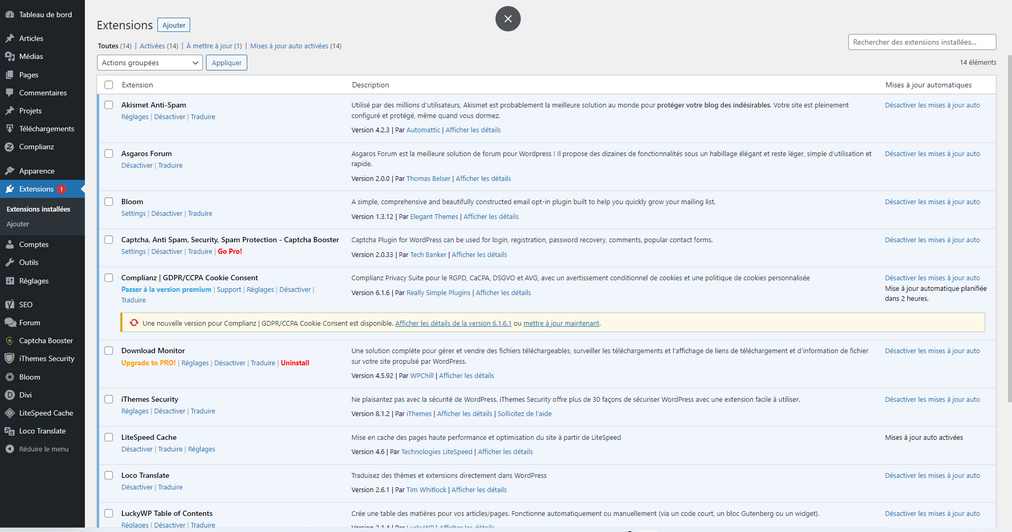Click Settings link under Bloom plugin
Image resolution: width=1012 pixels, height=532 pixels.
coord(134,214)
